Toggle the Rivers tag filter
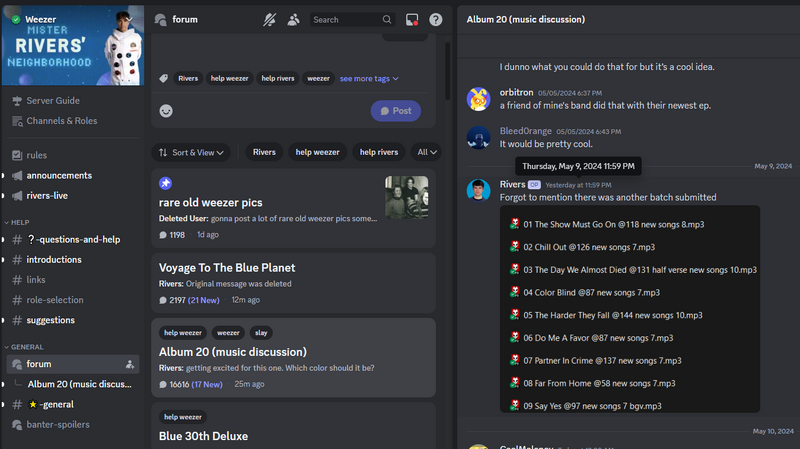This screenshot has height=449, width=800. coord(264,152)
